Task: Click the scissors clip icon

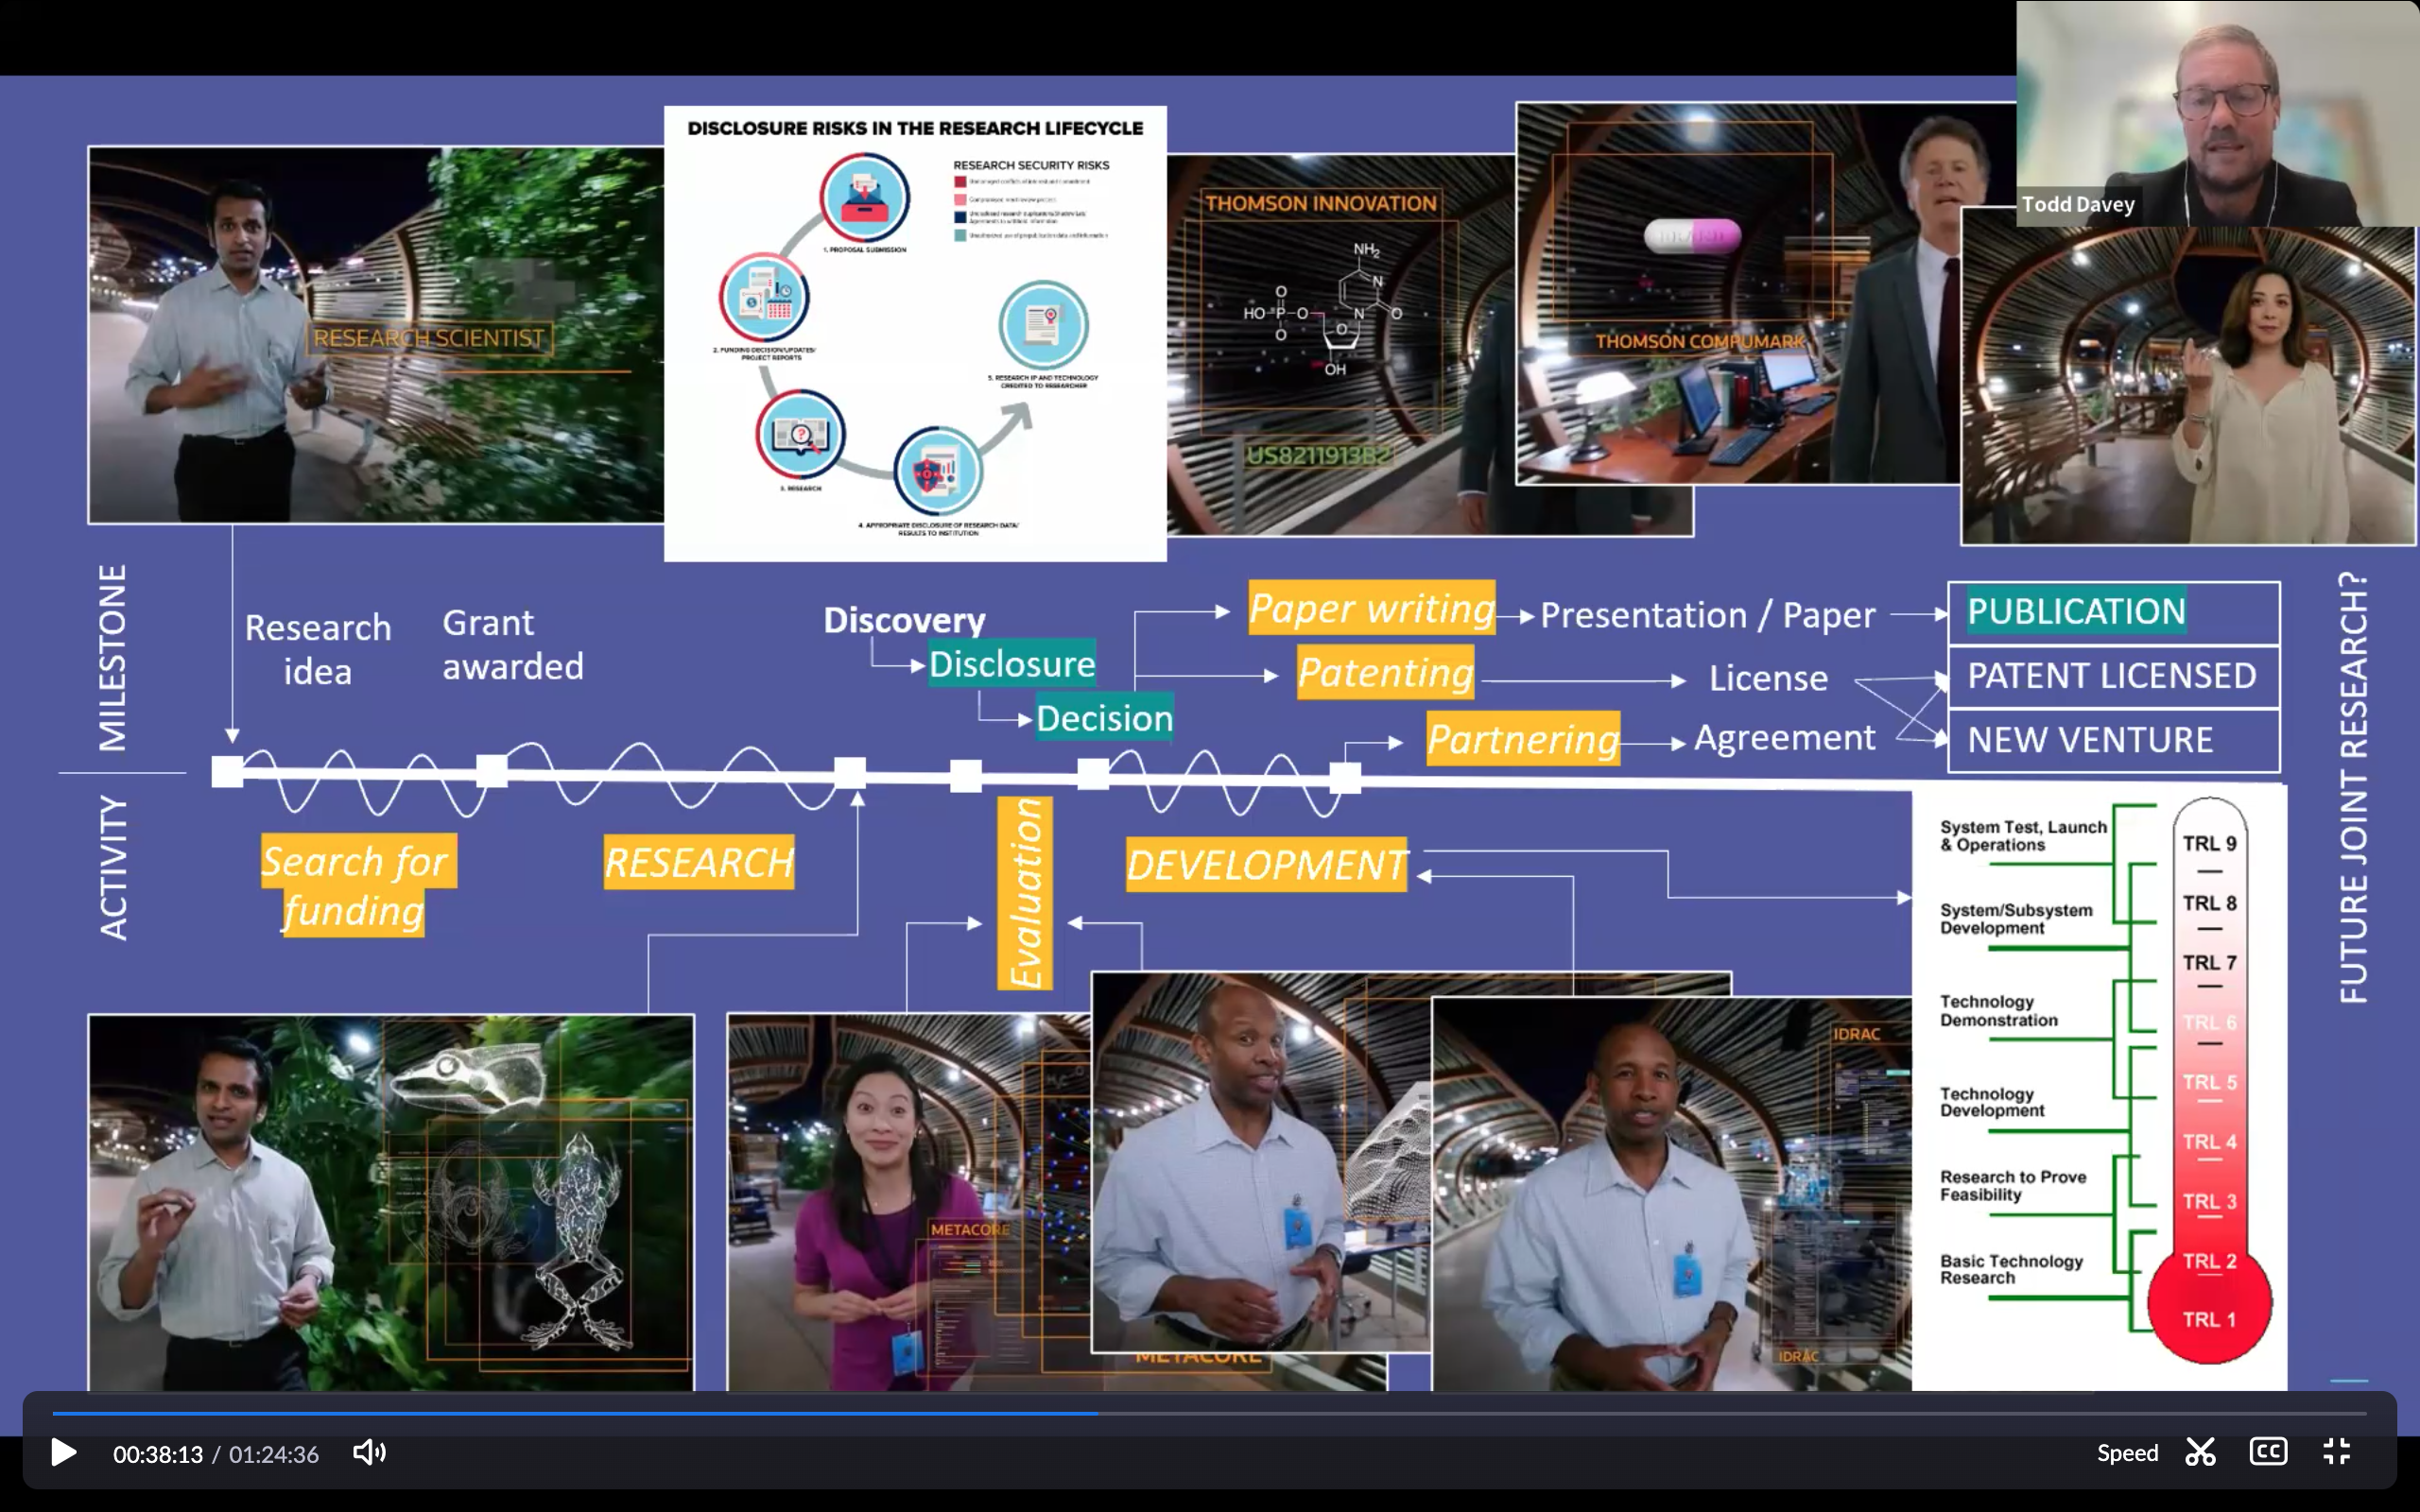Action: [2200, 1452]
